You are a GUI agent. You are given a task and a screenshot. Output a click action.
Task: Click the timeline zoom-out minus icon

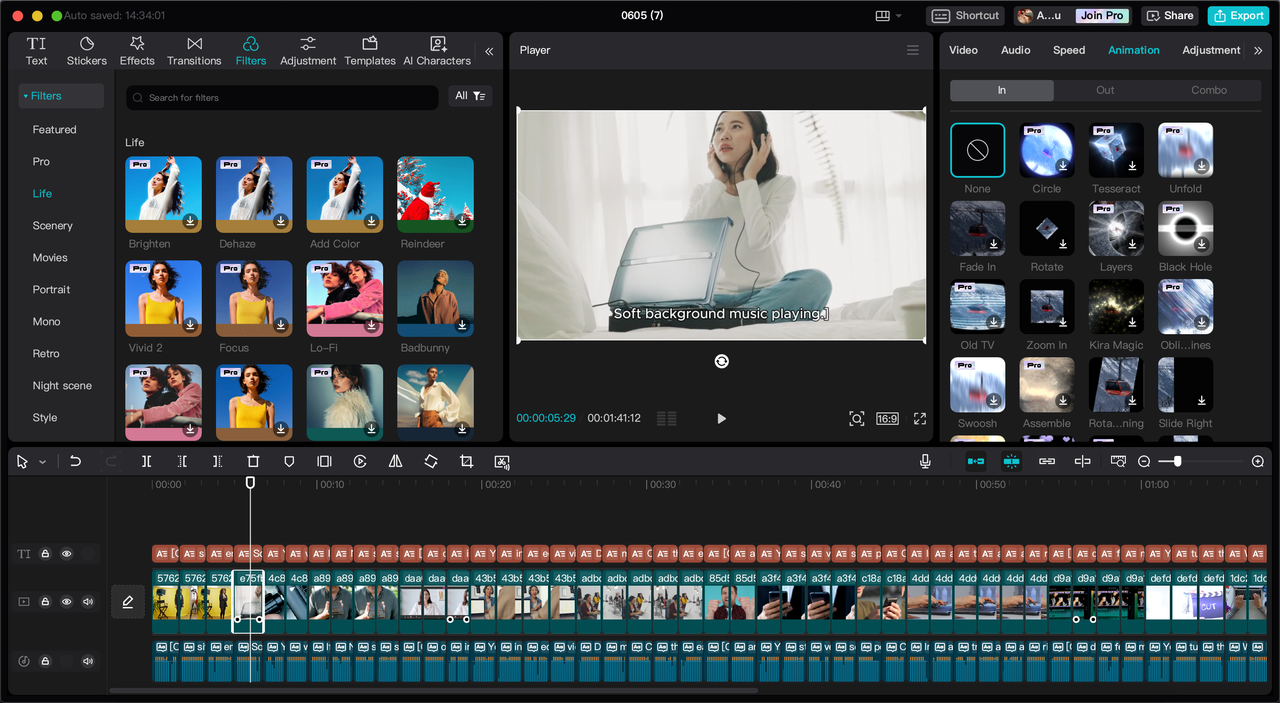tap(1144, 461)
